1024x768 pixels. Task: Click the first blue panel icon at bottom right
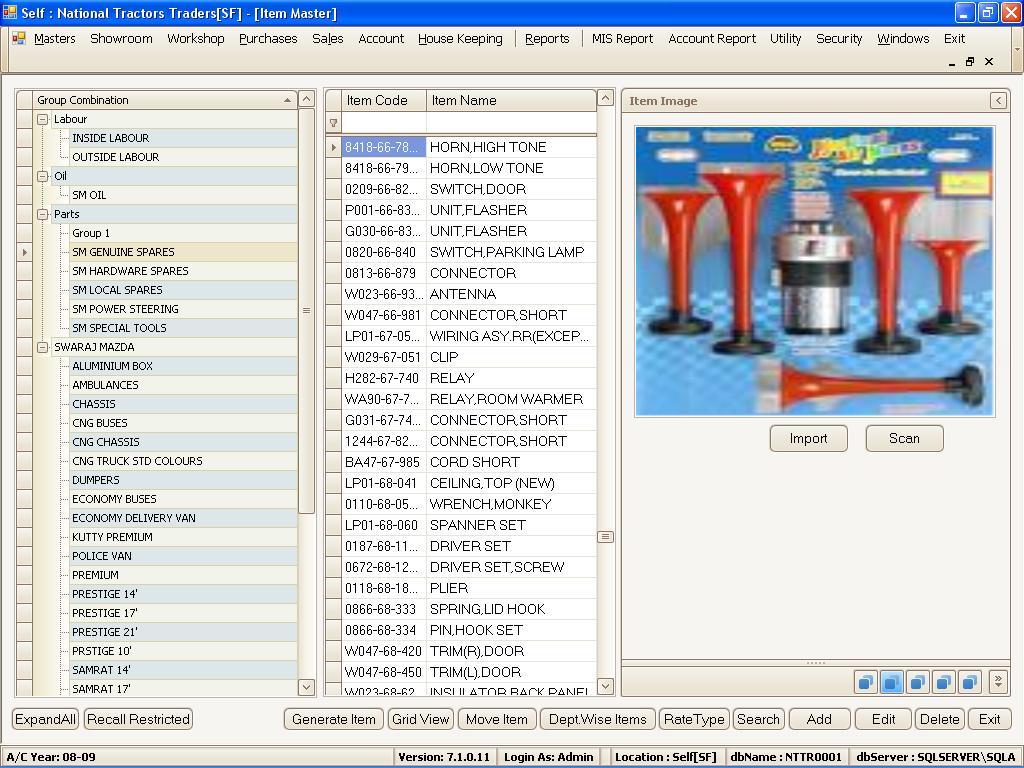pyautogui.click(x=865, y=682)
